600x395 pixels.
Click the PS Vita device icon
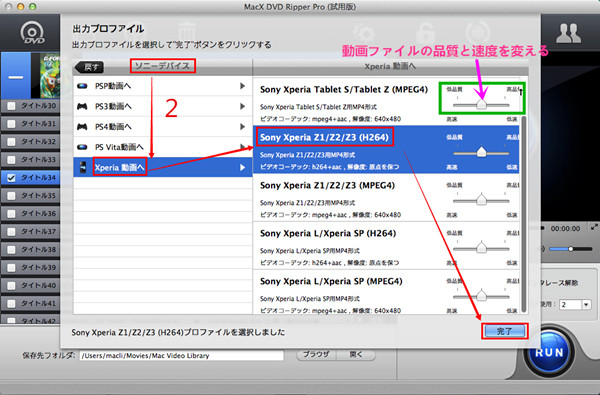tap(82, 147)
